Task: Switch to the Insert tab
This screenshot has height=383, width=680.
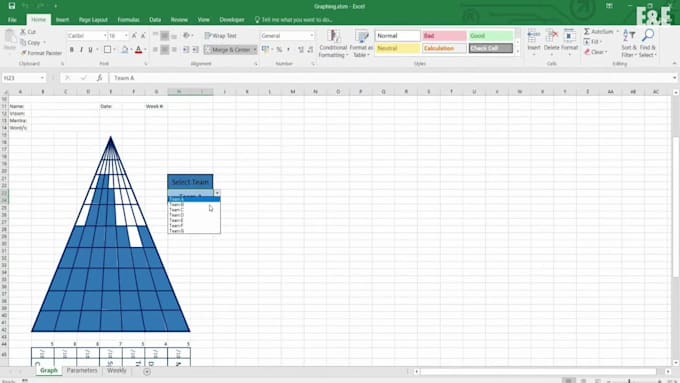Action: (62, 20)
